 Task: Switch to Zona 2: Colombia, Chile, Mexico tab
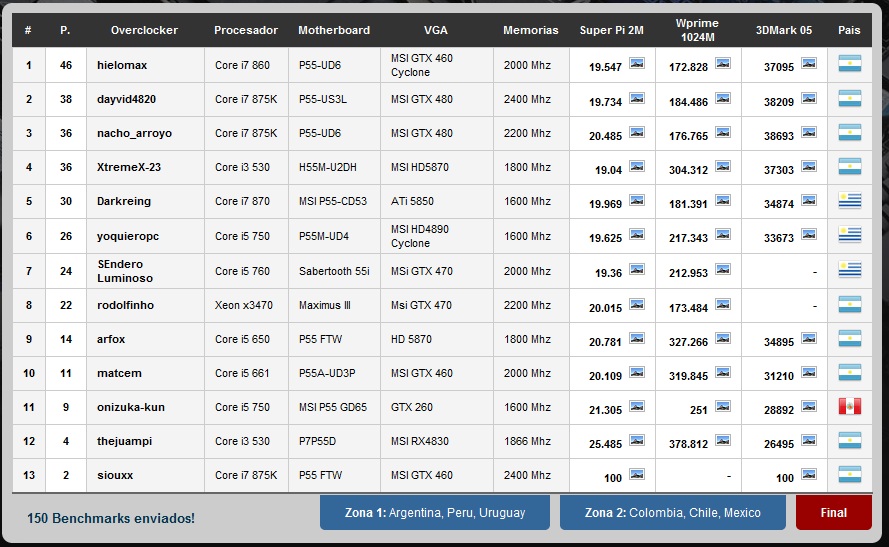pos(672,512)
